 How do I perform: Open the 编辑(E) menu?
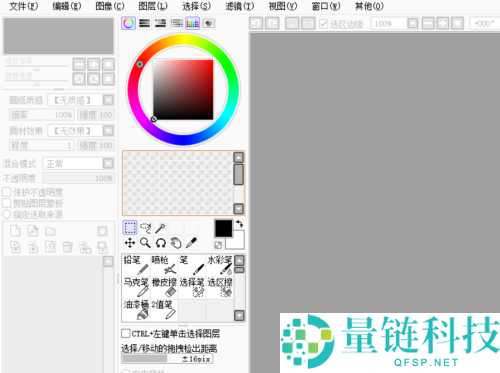(x=67, y=6)
